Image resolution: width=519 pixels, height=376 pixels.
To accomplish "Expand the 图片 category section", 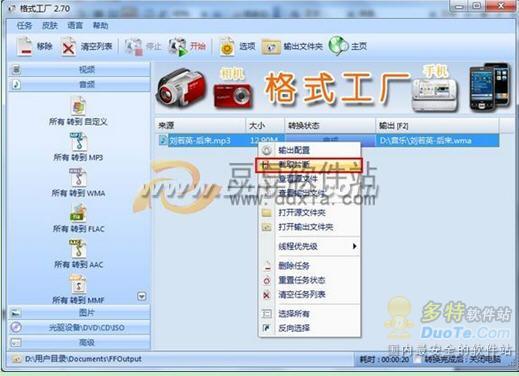I will click(79, 313).
